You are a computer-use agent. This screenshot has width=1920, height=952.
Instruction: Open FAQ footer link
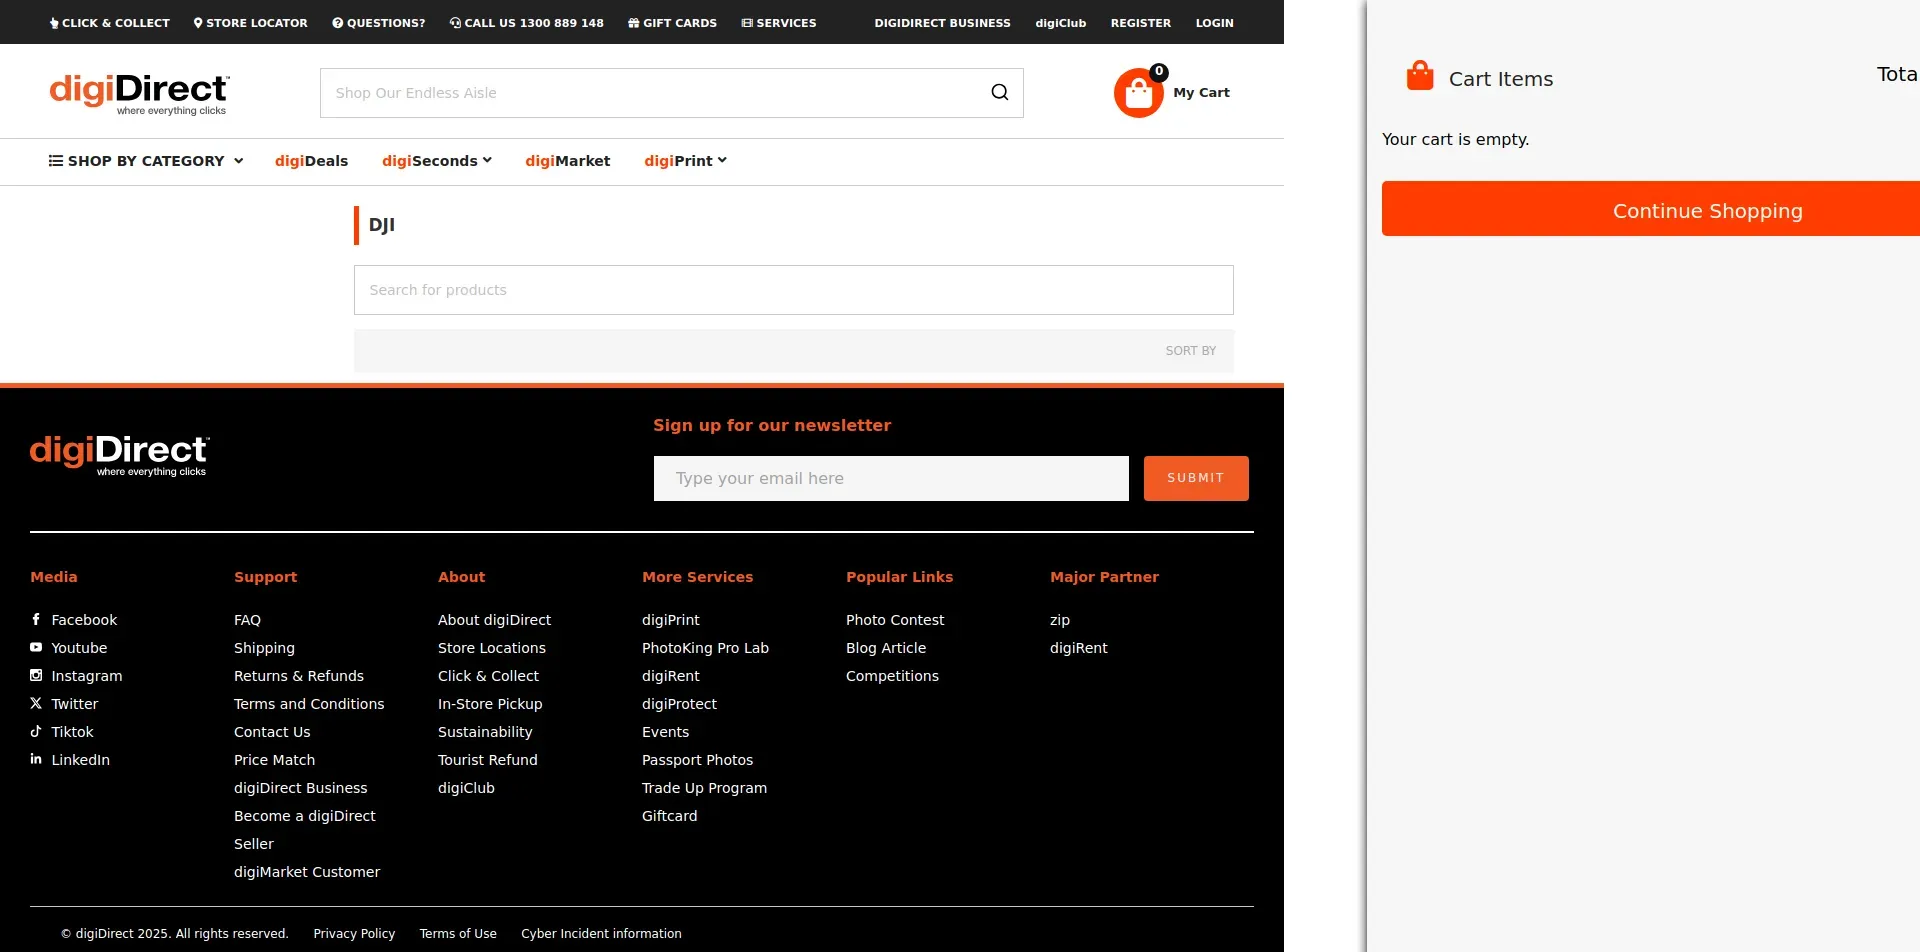point(247,620)
